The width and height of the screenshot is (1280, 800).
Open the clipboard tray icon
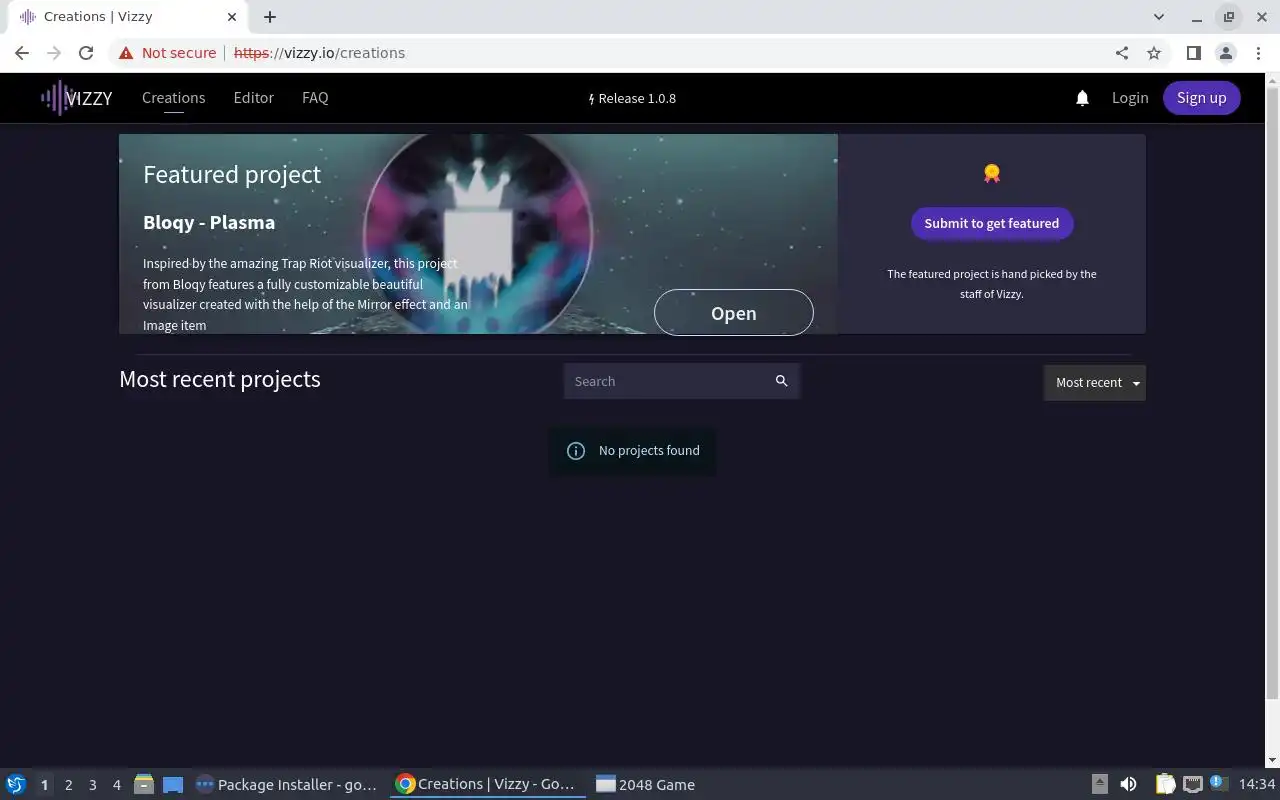tap(1165, 784)
